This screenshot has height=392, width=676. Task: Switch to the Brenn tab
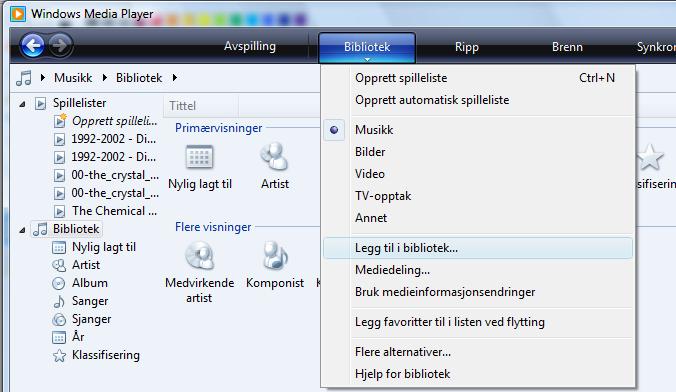pos(567,47)
